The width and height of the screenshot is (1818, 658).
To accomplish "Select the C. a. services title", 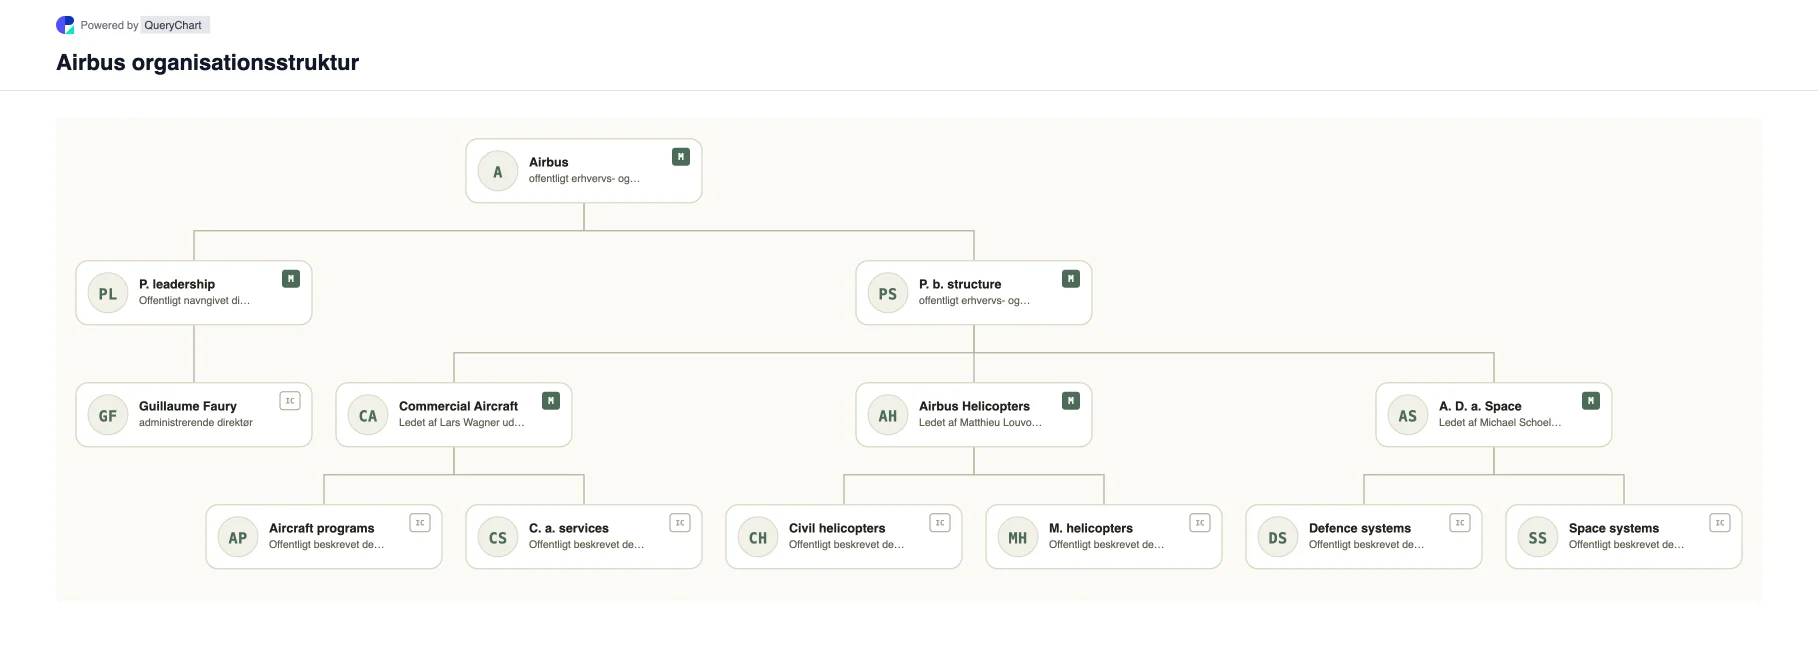I will pos(569,528).
